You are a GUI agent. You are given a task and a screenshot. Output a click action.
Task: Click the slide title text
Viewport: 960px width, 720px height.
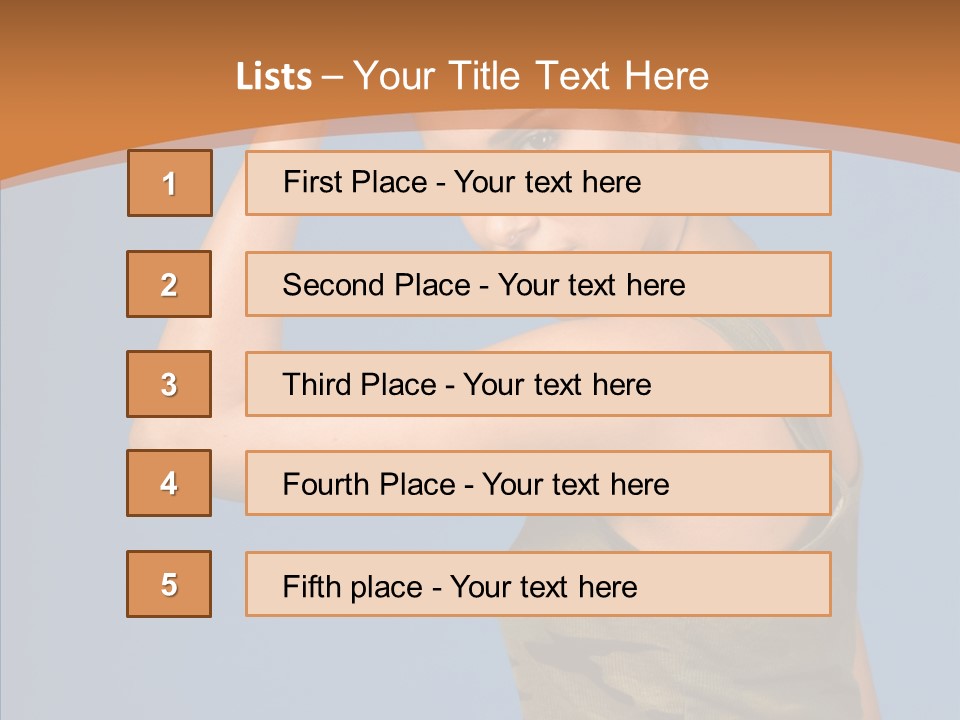pyautogui.click(x=472, y=76)
